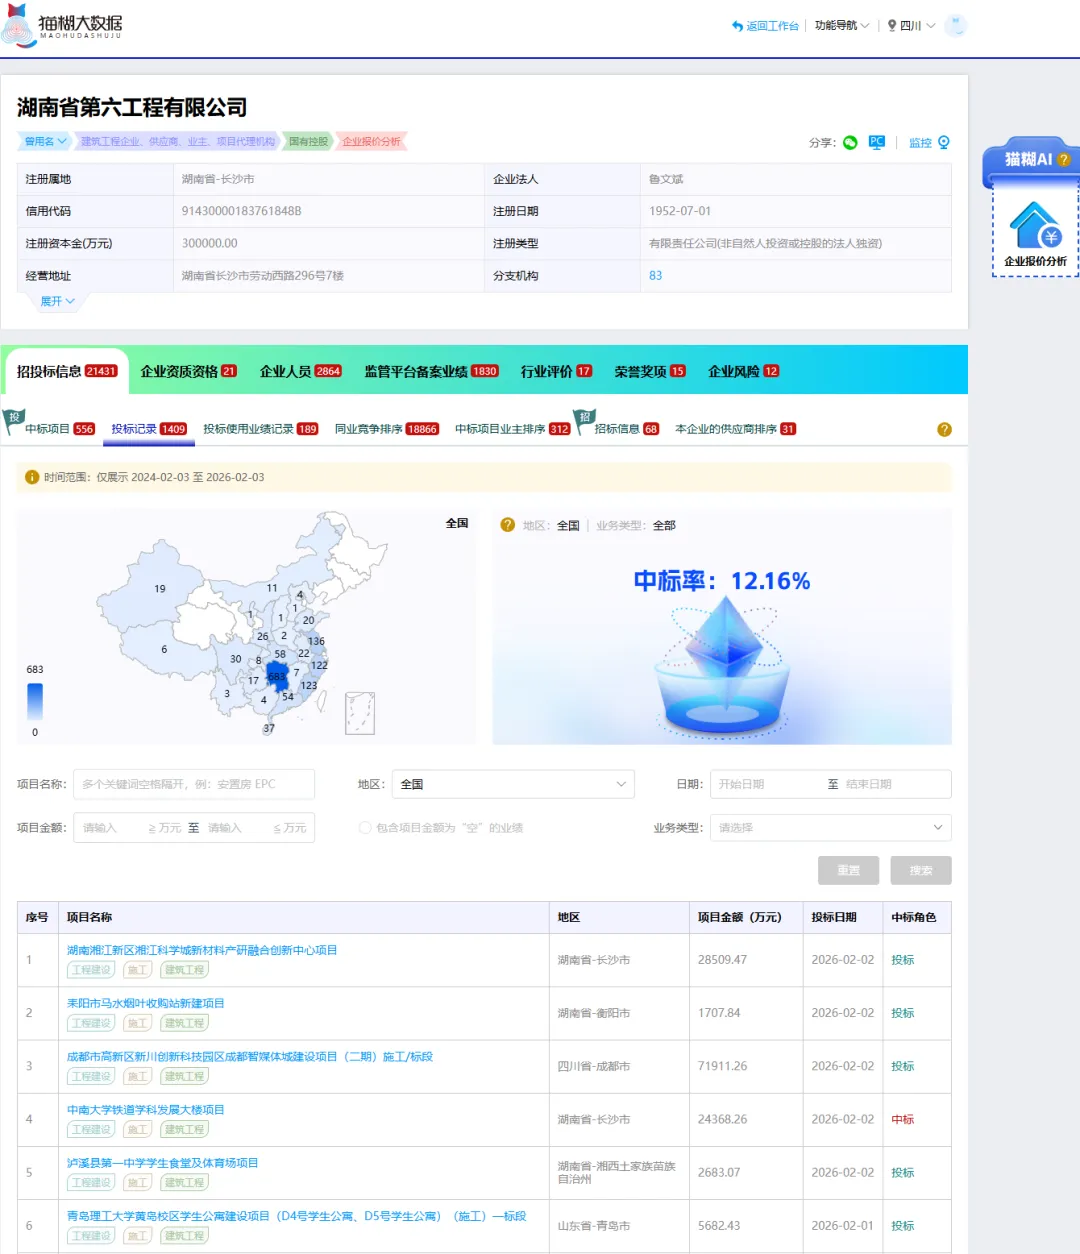Open branch count 83 link
1080x1254 pixels.
656,276
